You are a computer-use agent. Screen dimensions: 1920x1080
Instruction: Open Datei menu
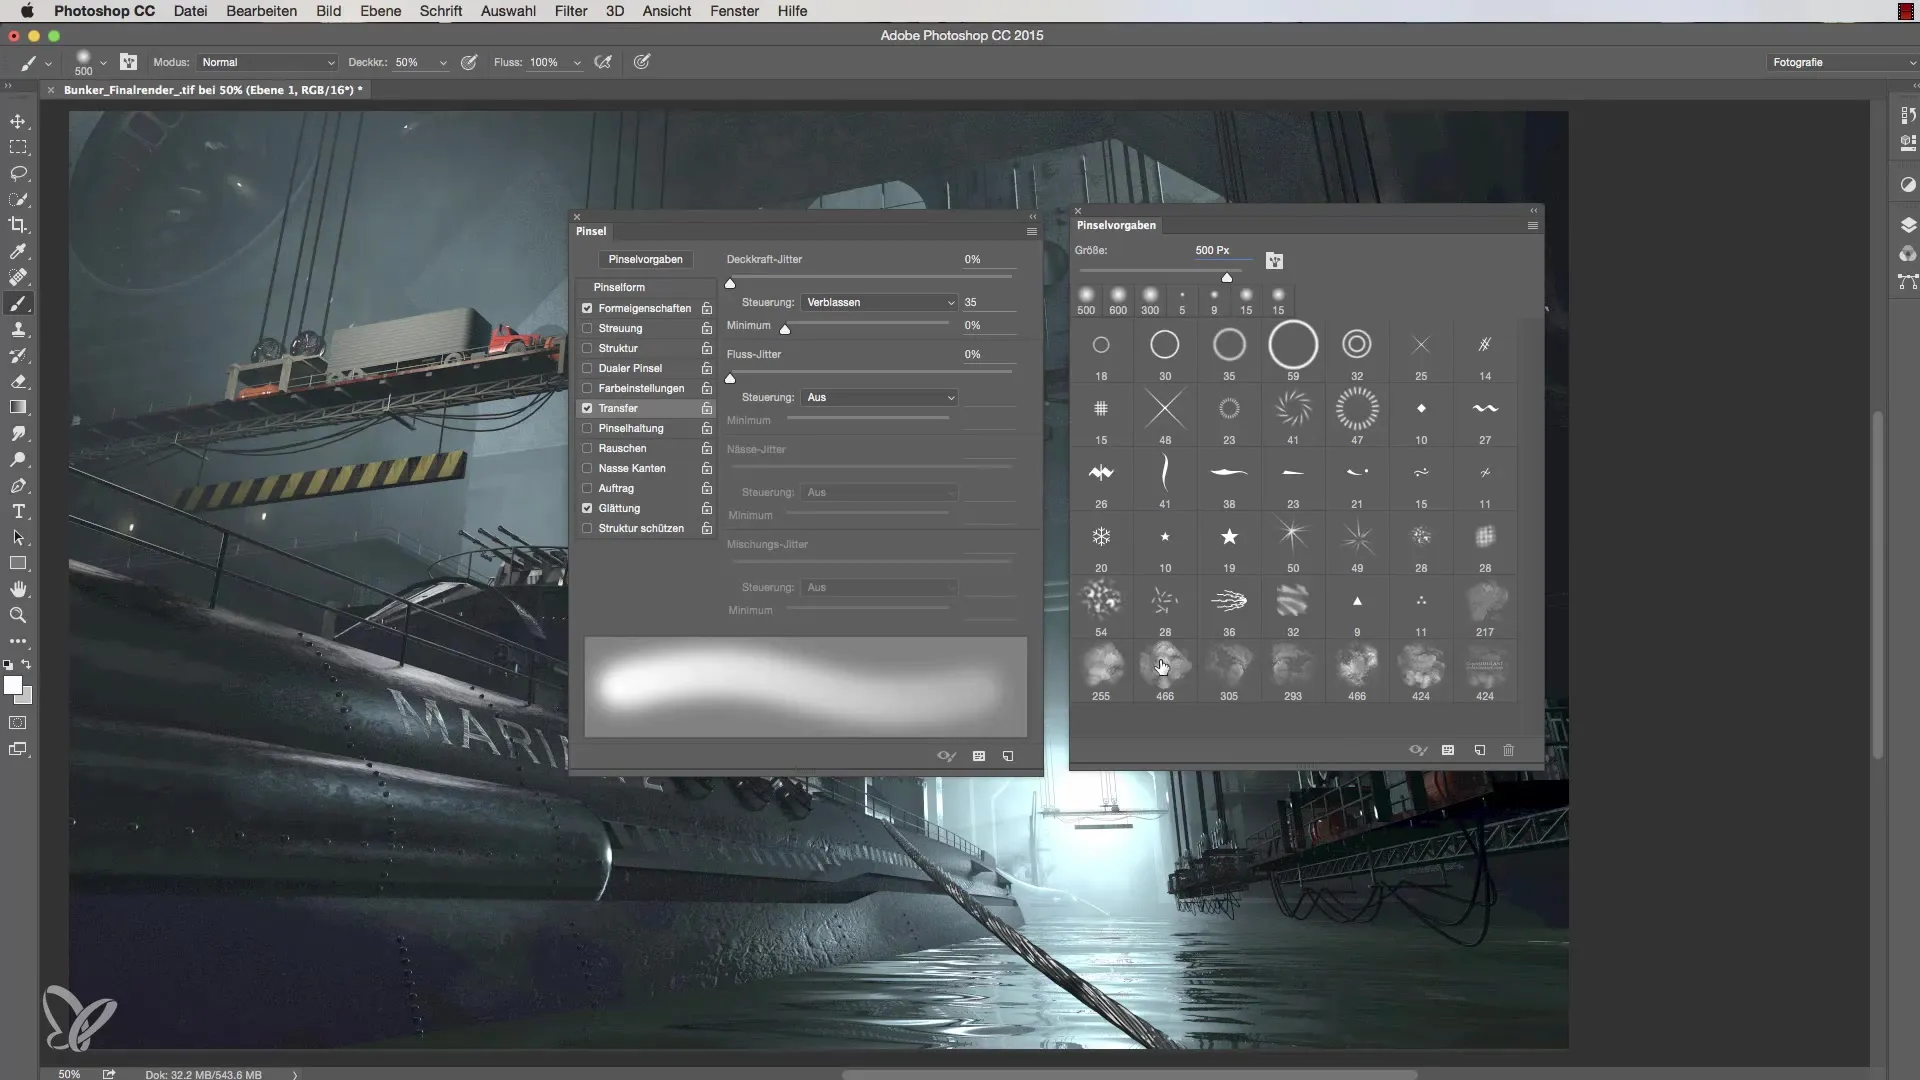coord(190,11)
